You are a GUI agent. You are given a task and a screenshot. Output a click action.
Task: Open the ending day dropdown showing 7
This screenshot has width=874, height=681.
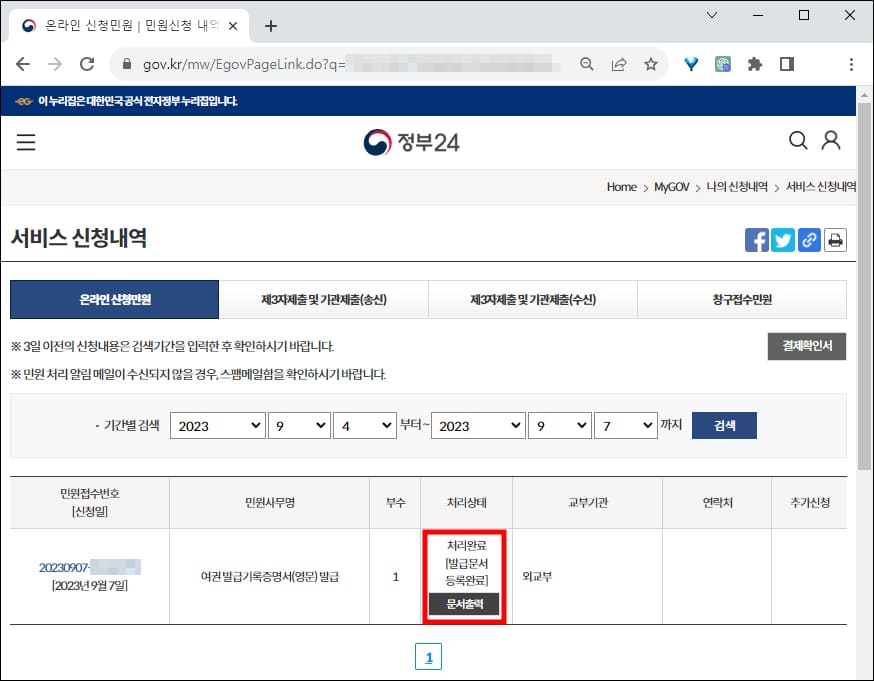point(626,424)
